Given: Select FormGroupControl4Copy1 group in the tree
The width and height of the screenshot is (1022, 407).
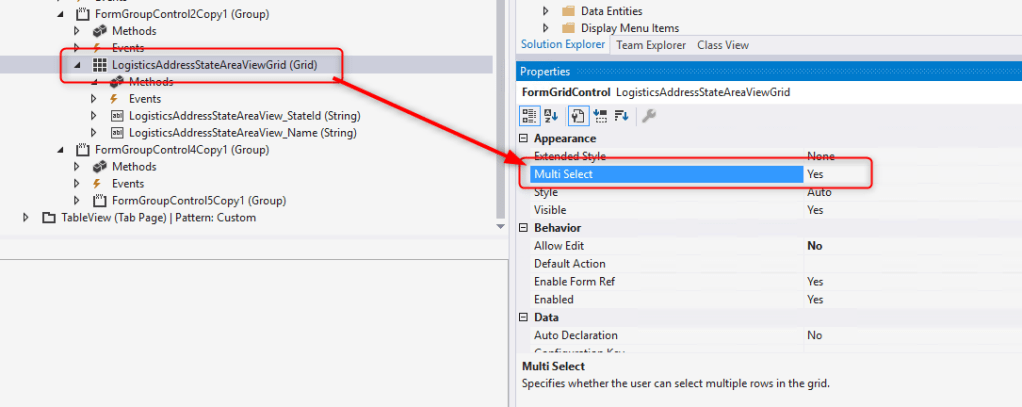Looking at the screenshot, I should [167, 149].
